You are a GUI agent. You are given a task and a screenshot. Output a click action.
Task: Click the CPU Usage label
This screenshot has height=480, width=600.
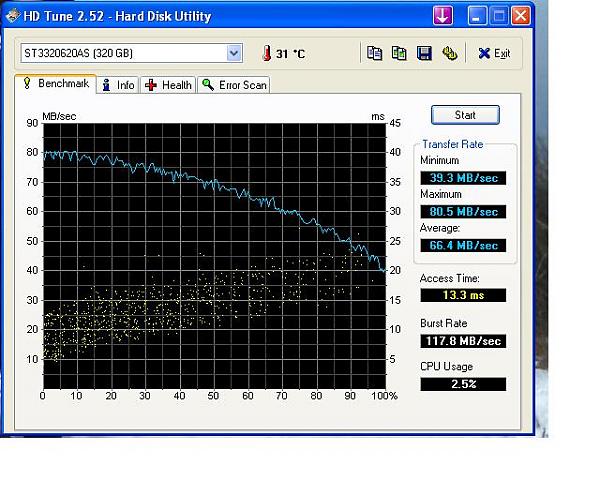point(447,367)
